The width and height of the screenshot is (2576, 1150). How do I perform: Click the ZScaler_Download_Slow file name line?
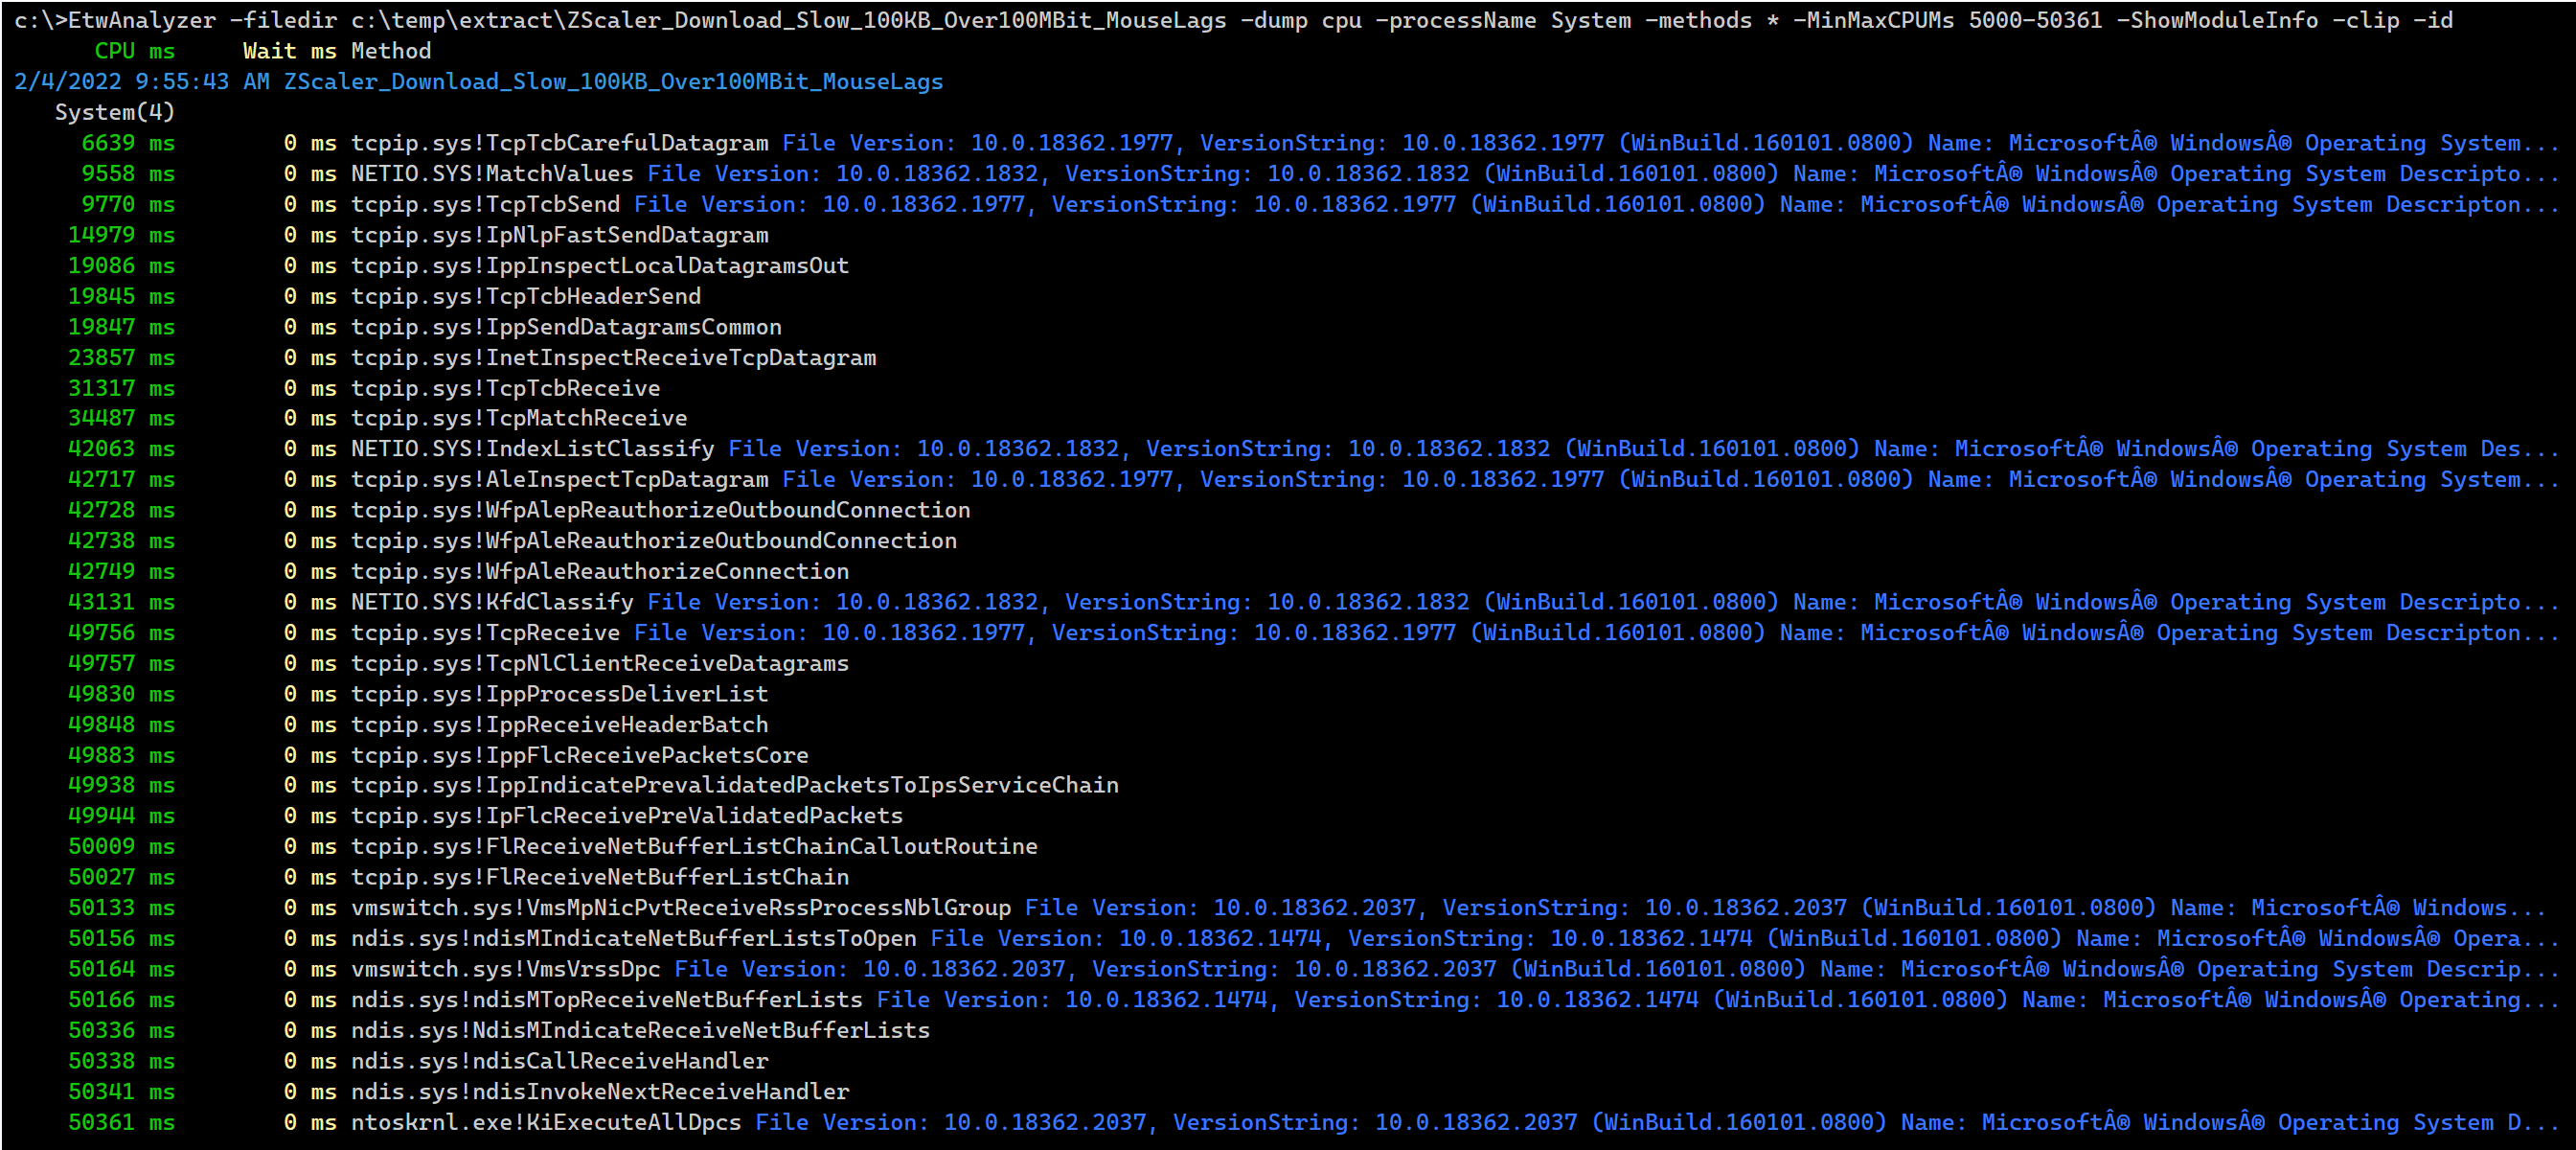point(612,82)
